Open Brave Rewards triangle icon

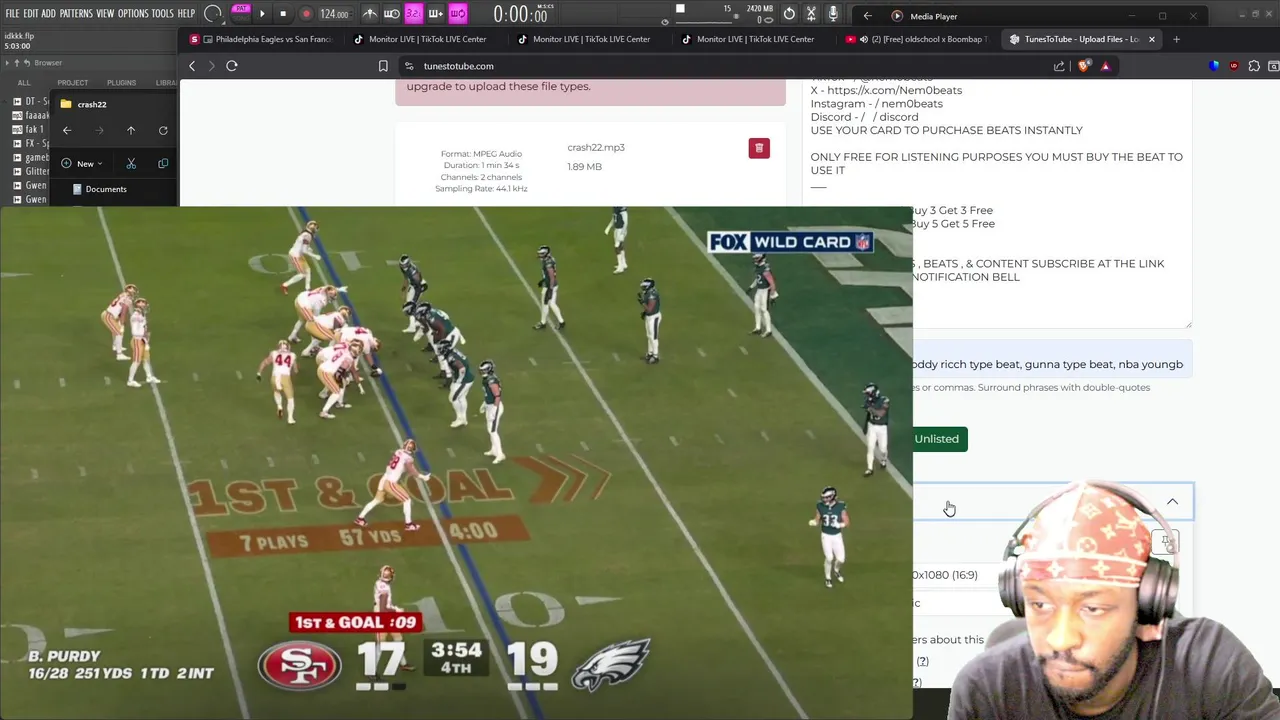[x=1105, y=66]
